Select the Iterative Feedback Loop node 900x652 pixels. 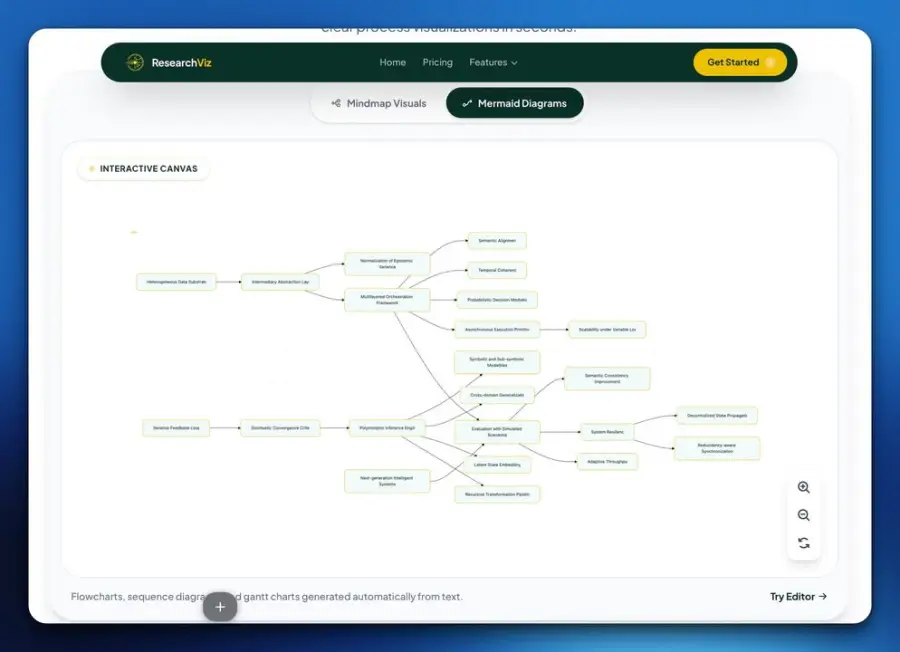pos(176,428)
